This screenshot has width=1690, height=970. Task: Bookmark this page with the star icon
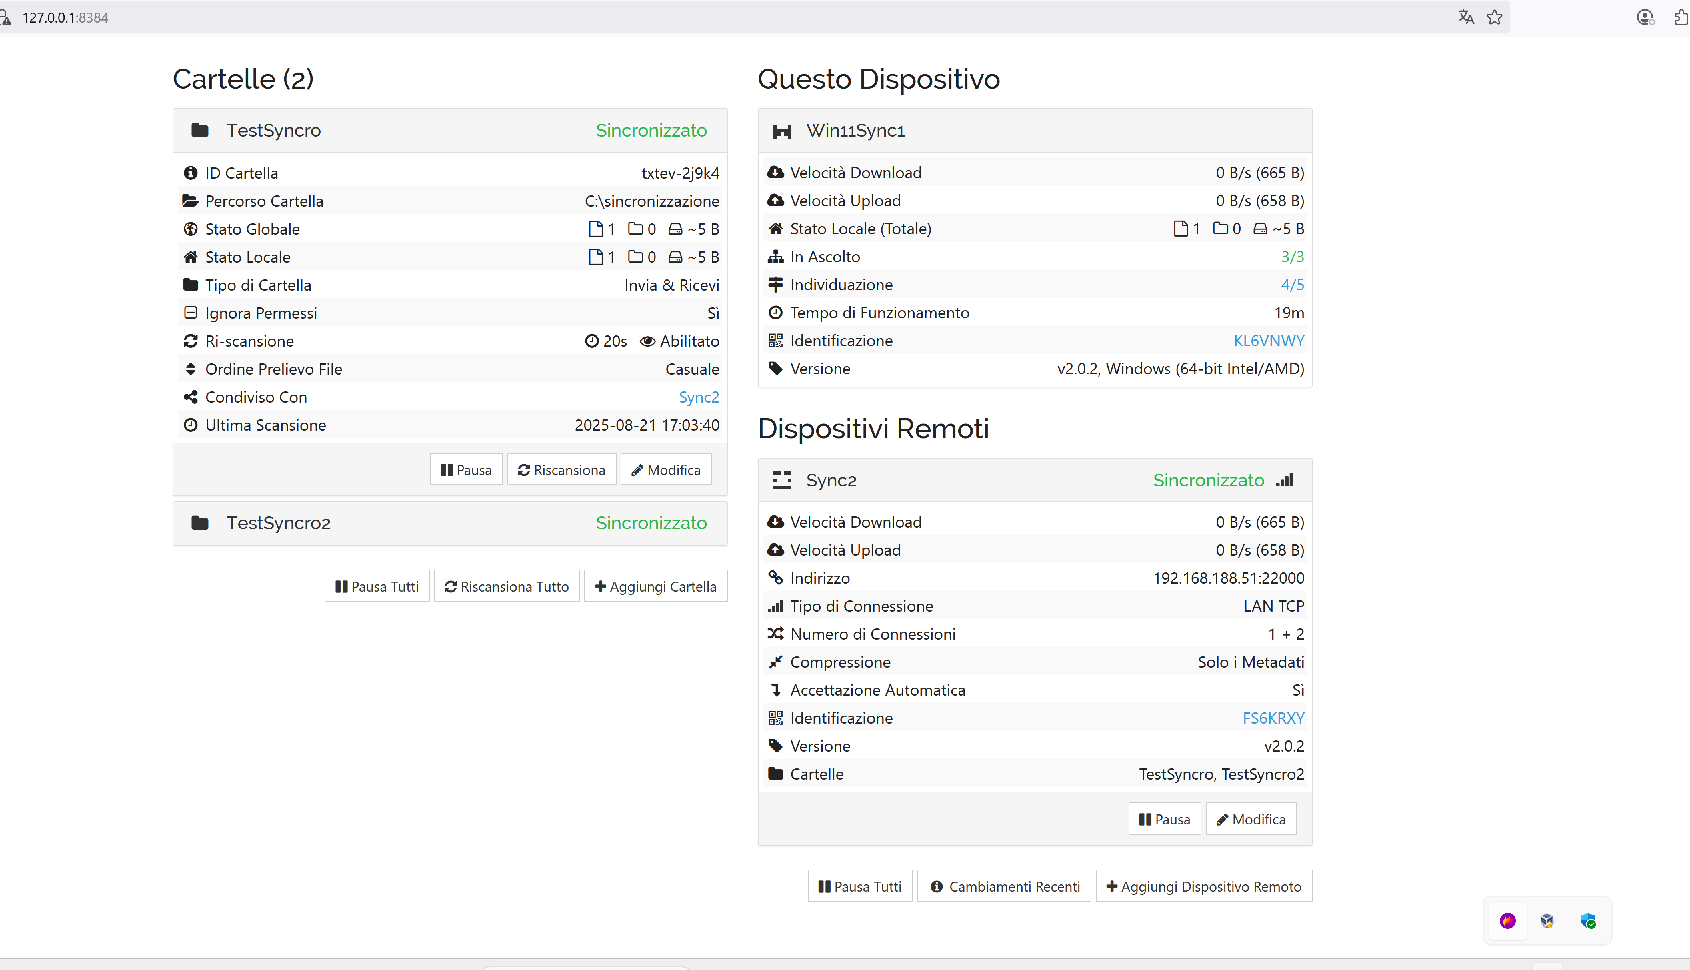[x=1494, y=17]
